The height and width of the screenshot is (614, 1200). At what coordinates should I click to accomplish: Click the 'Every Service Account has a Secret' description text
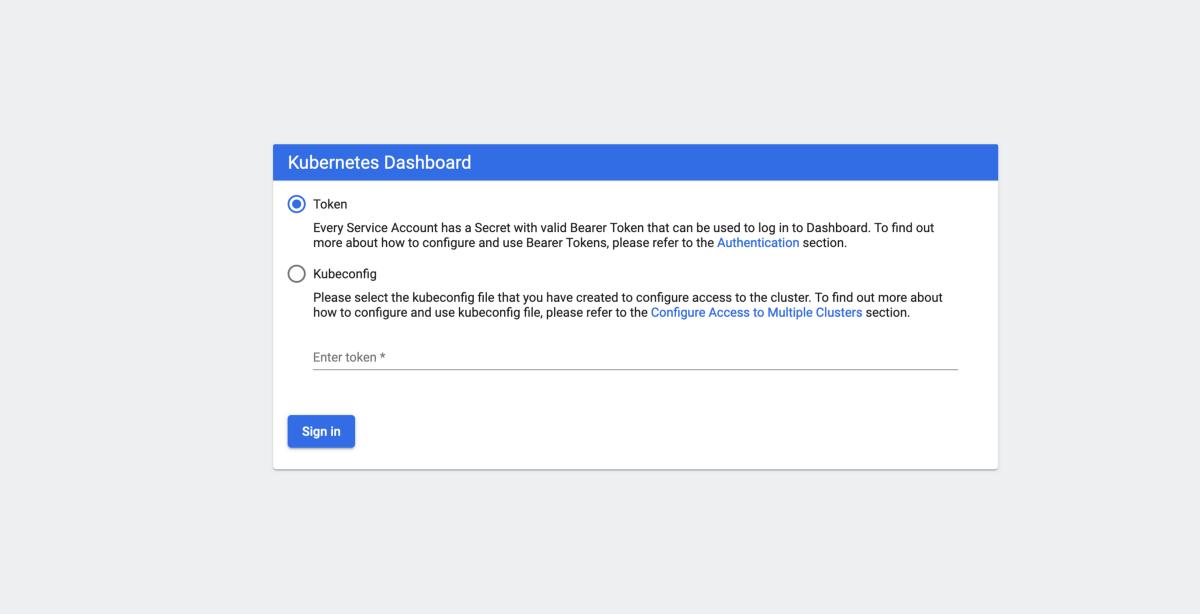tap(624, 236)
